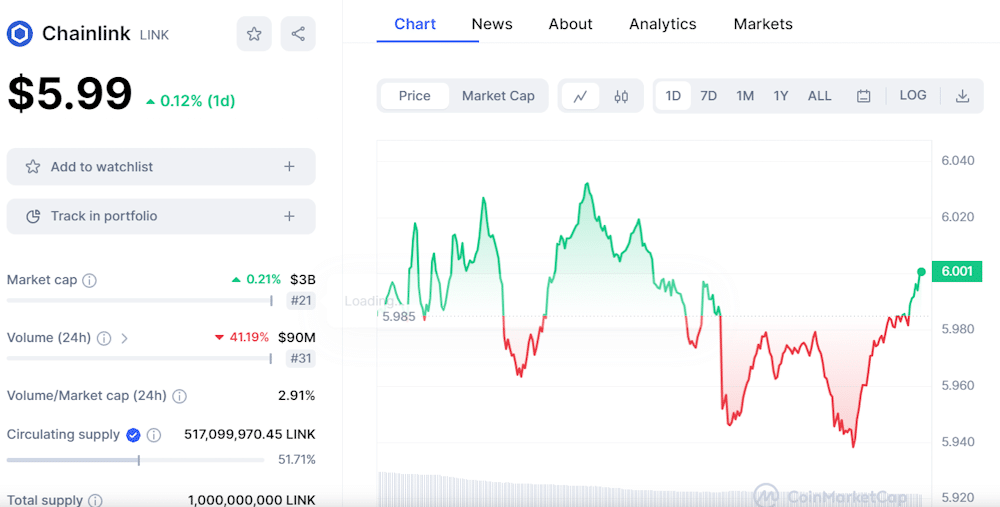Select the 1M time range
The image size is (1000, 507).
745,96
